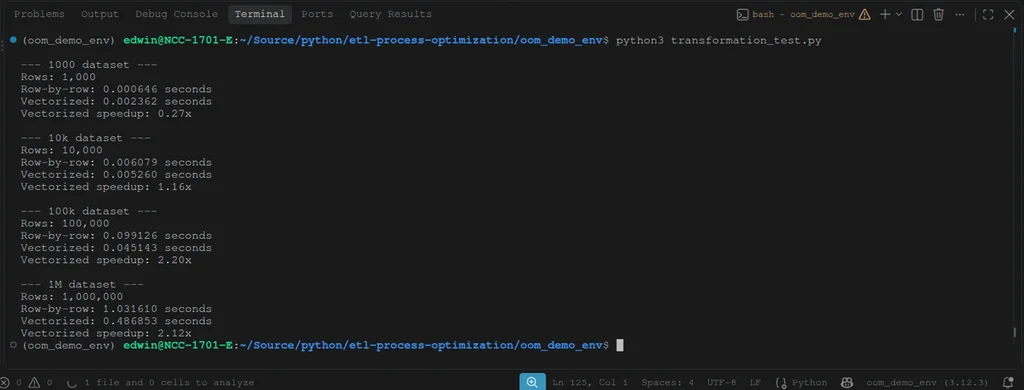Switch to the Ports tab
1024x390 pixels.
click(317, 14)
